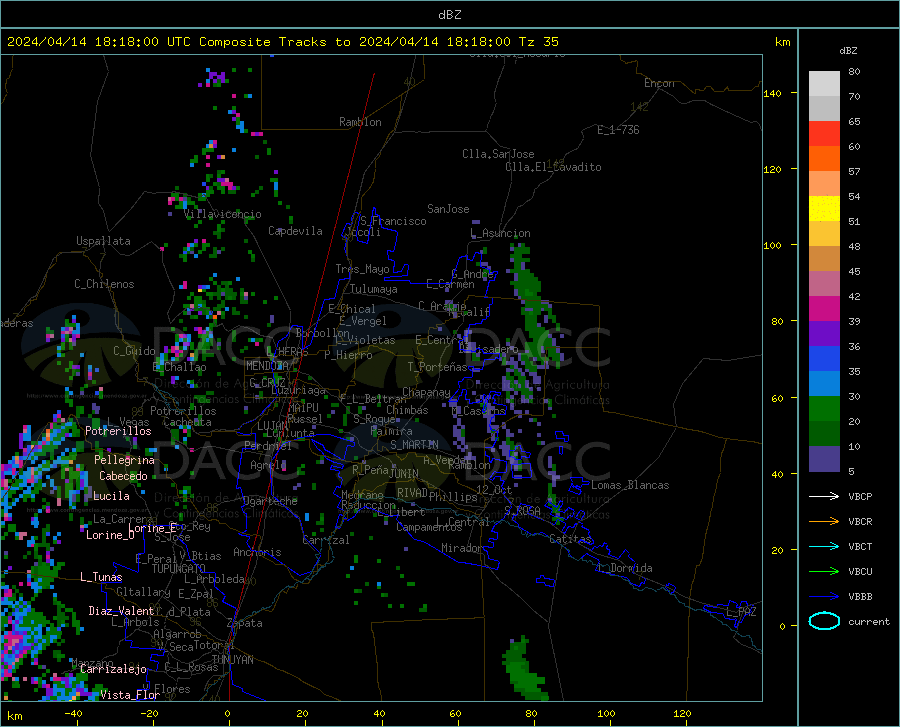Click the blue VBBB arrow in legend
This screenshot has width=900, height=727.
(x=824, y=596)
